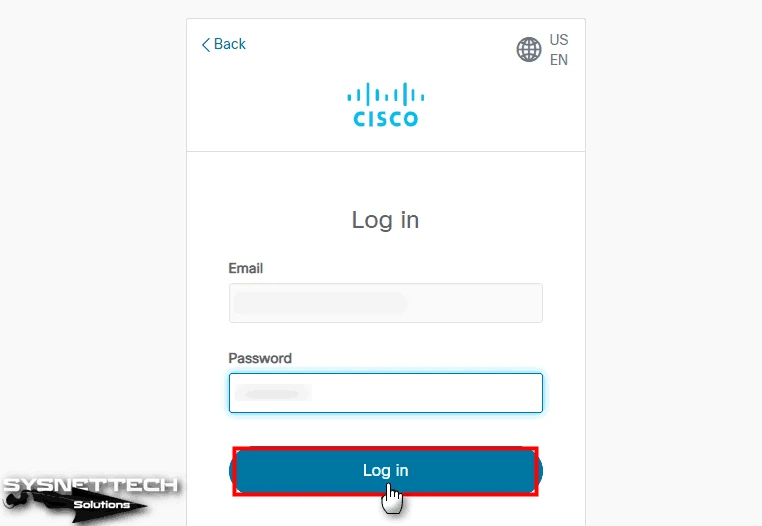Click the Password field label

[x=260, y=358]
